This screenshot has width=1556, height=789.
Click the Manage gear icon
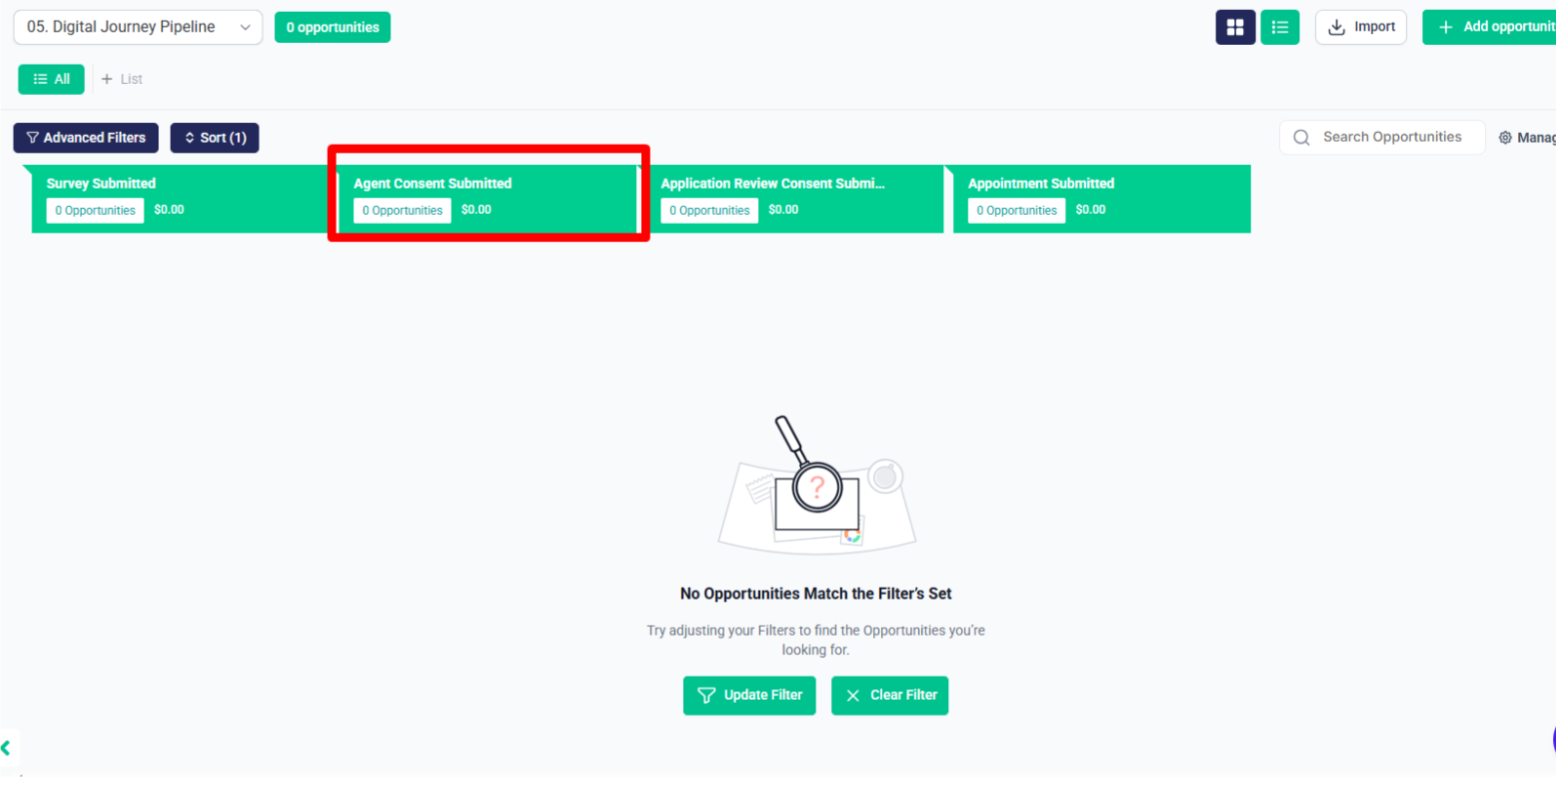pos(1505,138)
